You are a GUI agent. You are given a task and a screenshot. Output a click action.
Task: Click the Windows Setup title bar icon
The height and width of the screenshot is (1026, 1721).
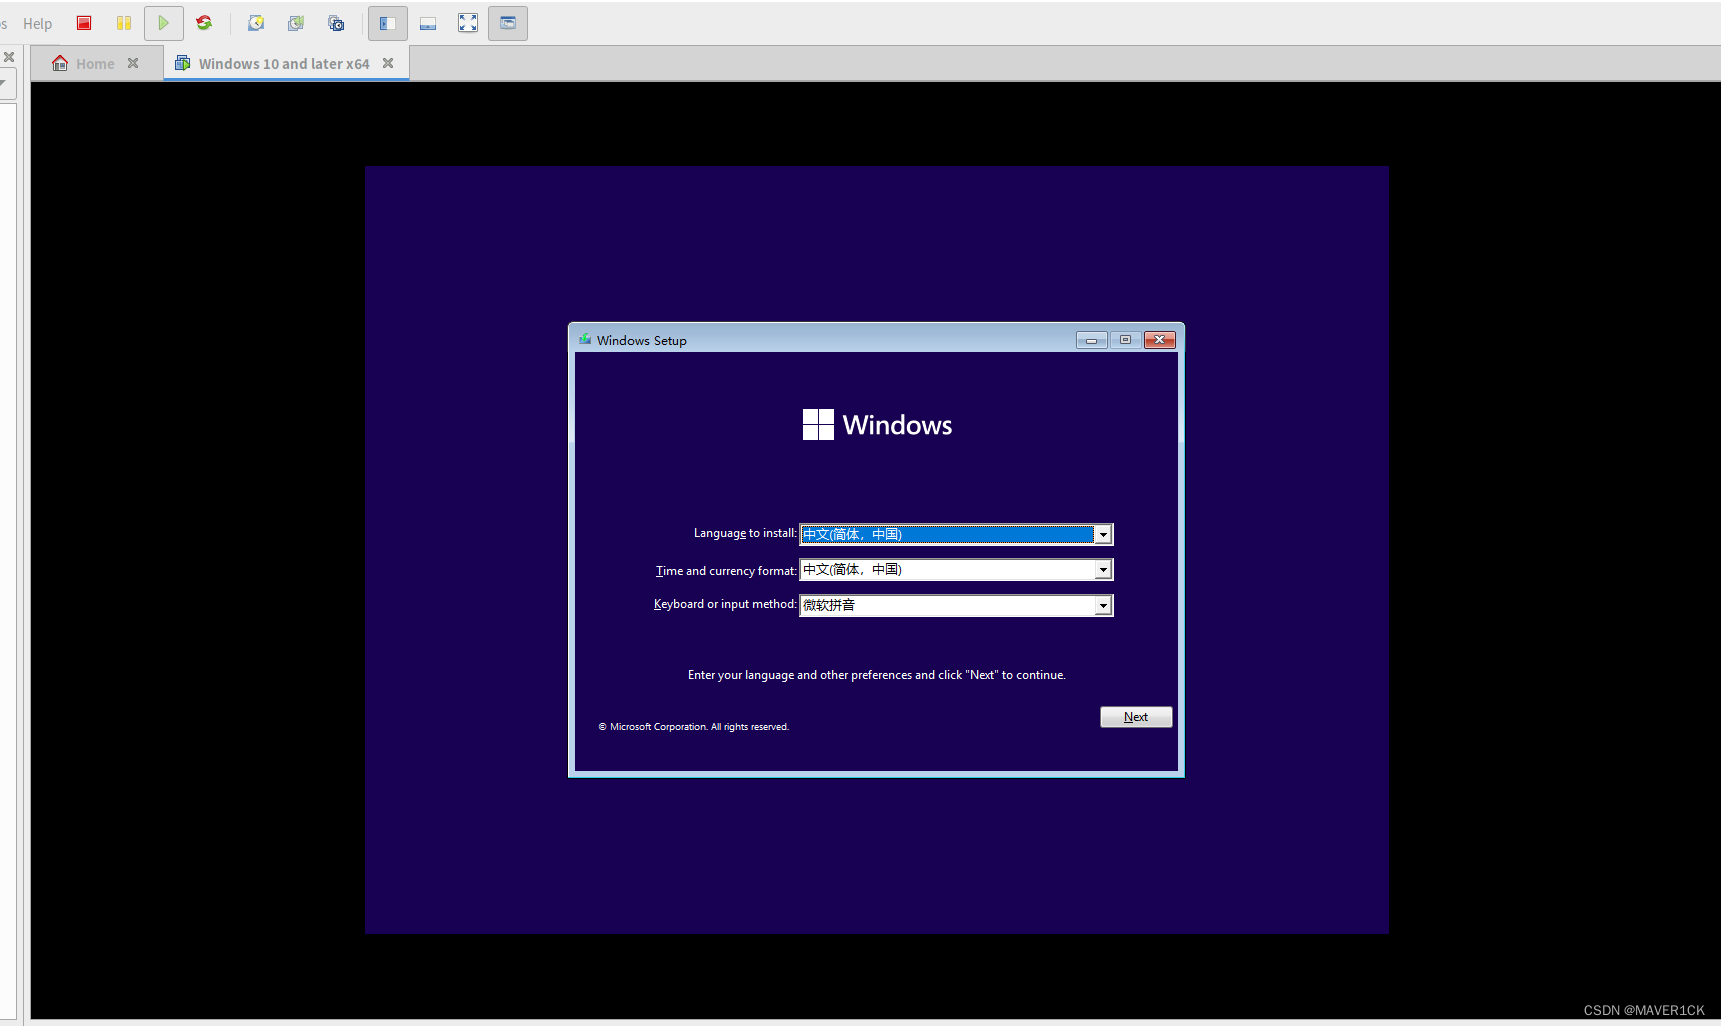(585, 339)
